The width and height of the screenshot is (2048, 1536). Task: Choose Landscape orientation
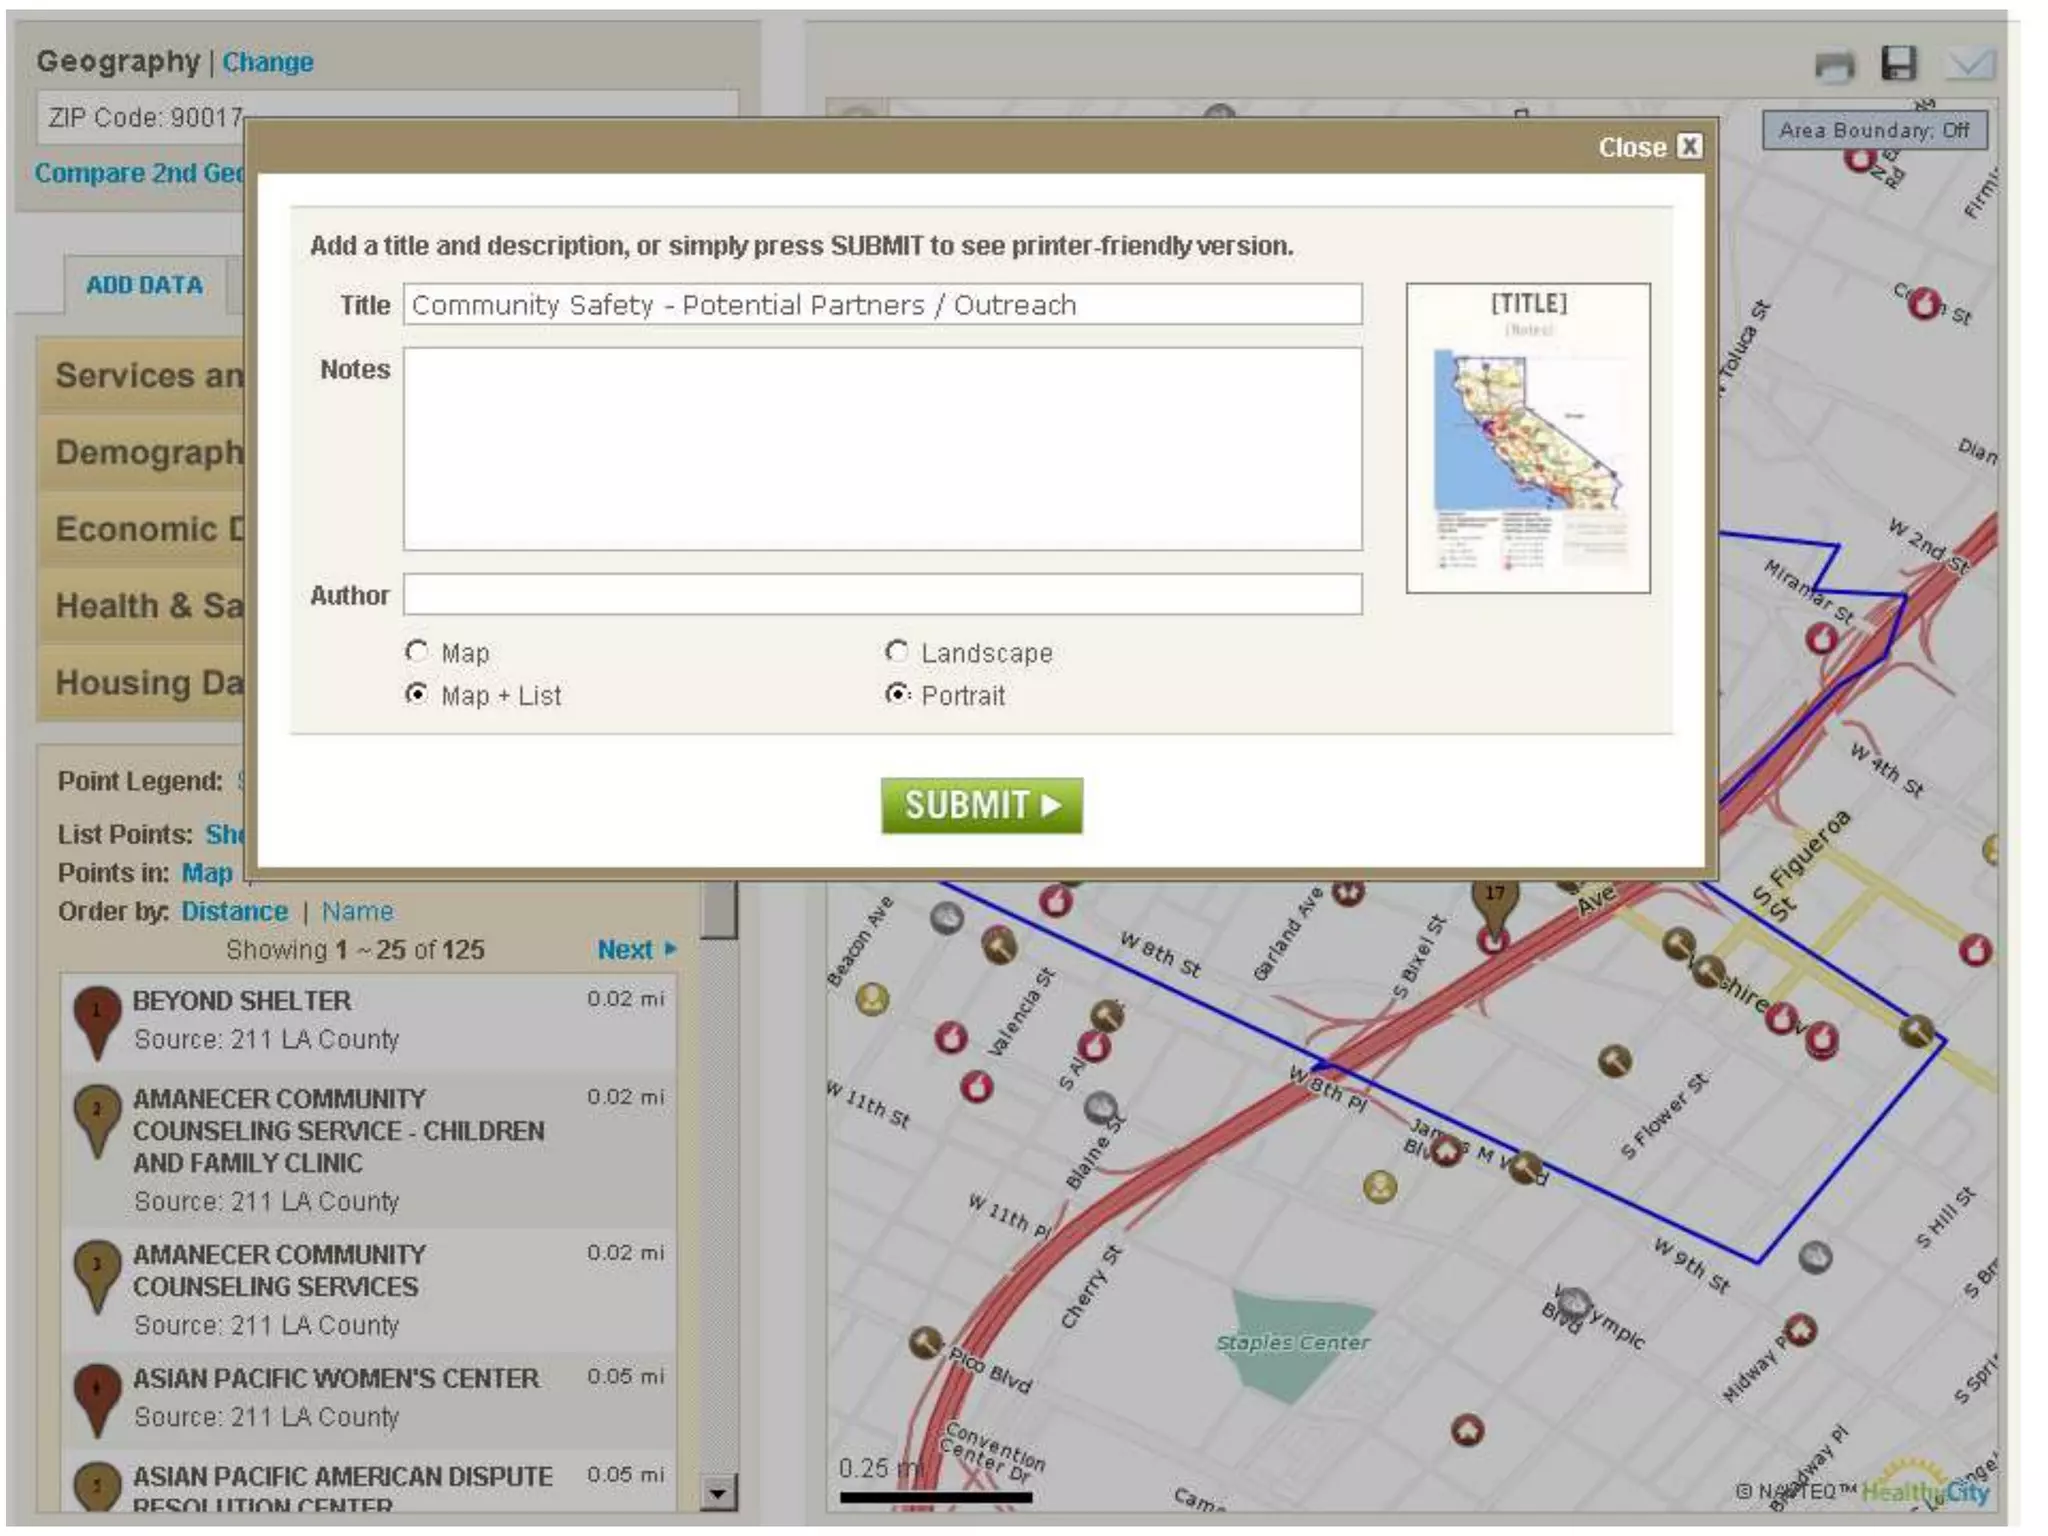click(x=897, y=651)
